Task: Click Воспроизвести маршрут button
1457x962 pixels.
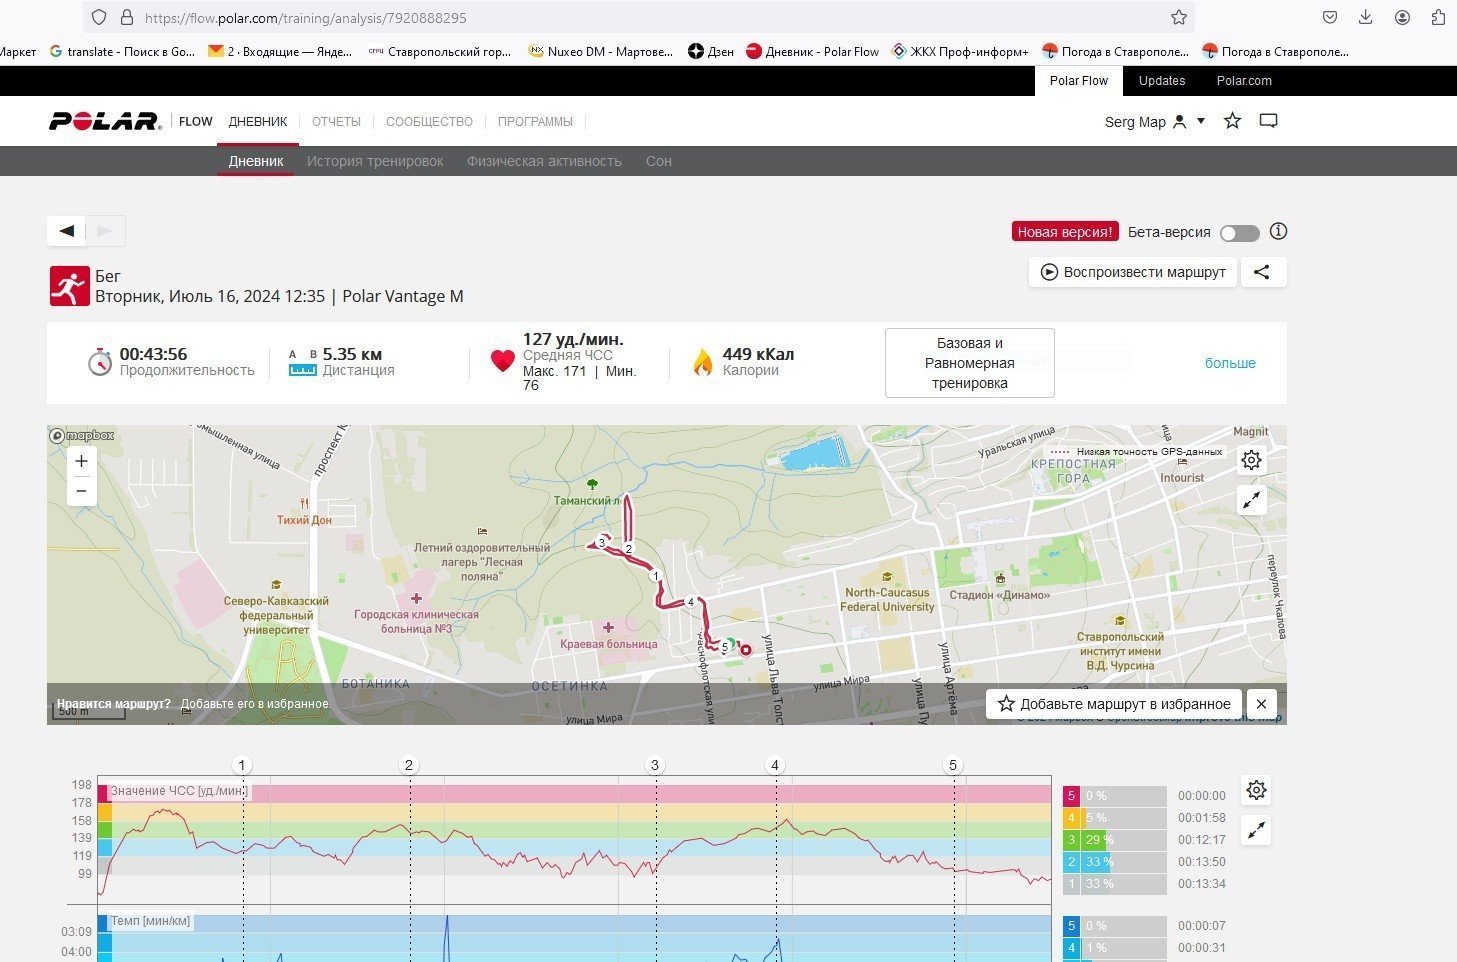Action: click(x=1133, y=272)
